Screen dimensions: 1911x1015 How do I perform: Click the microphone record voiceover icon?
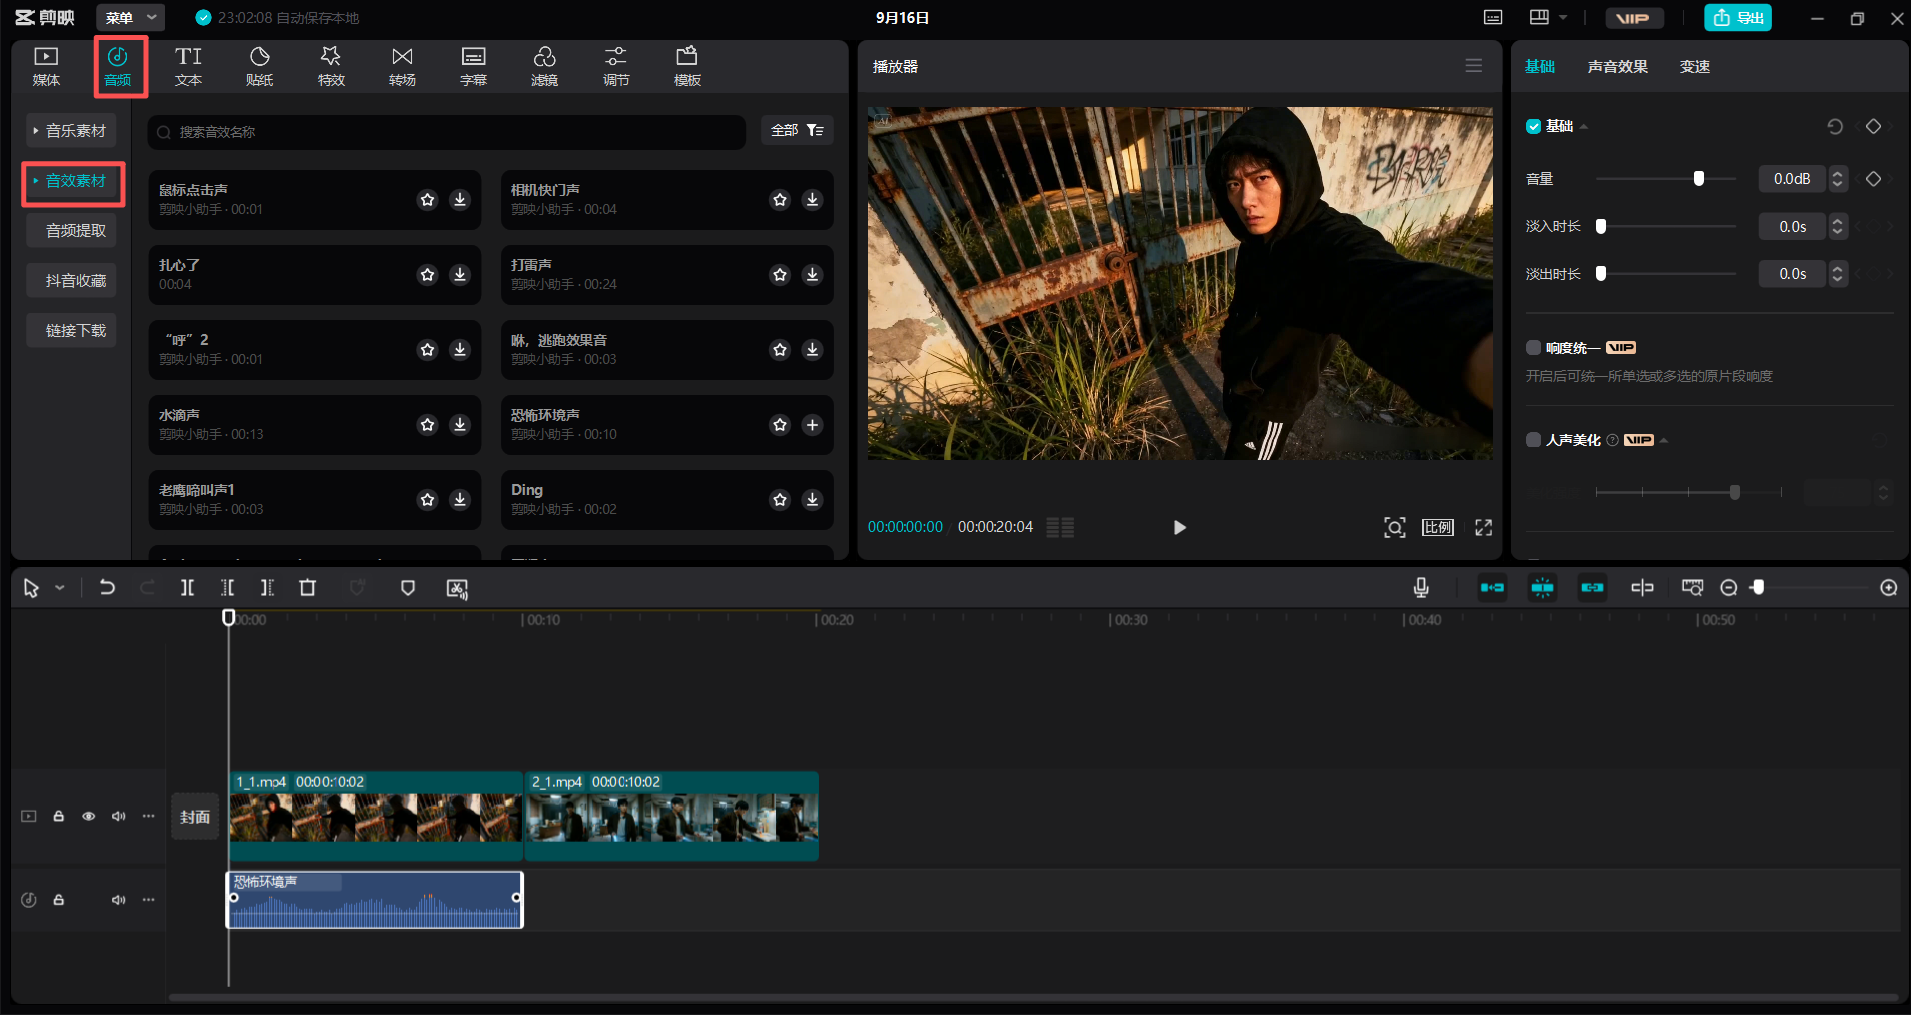coord(1421,588)
